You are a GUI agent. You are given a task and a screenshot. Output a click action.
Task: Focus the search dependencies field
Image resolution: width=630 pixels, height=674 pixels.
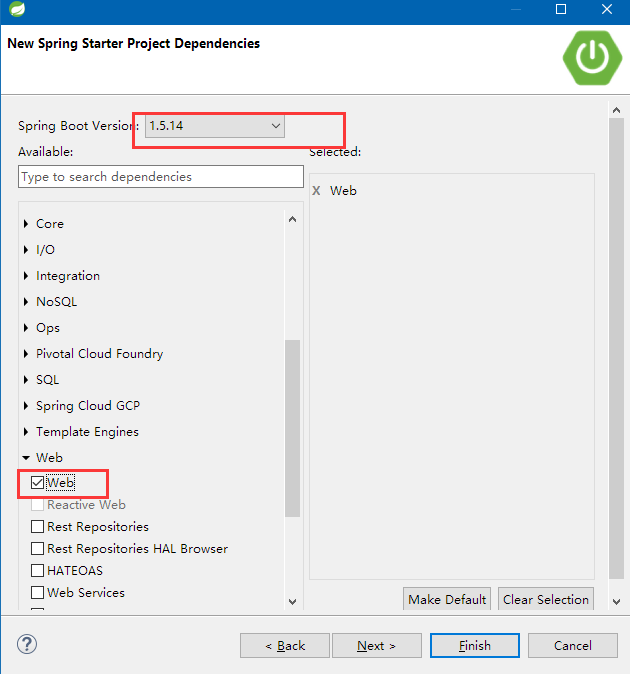point(161,177)
